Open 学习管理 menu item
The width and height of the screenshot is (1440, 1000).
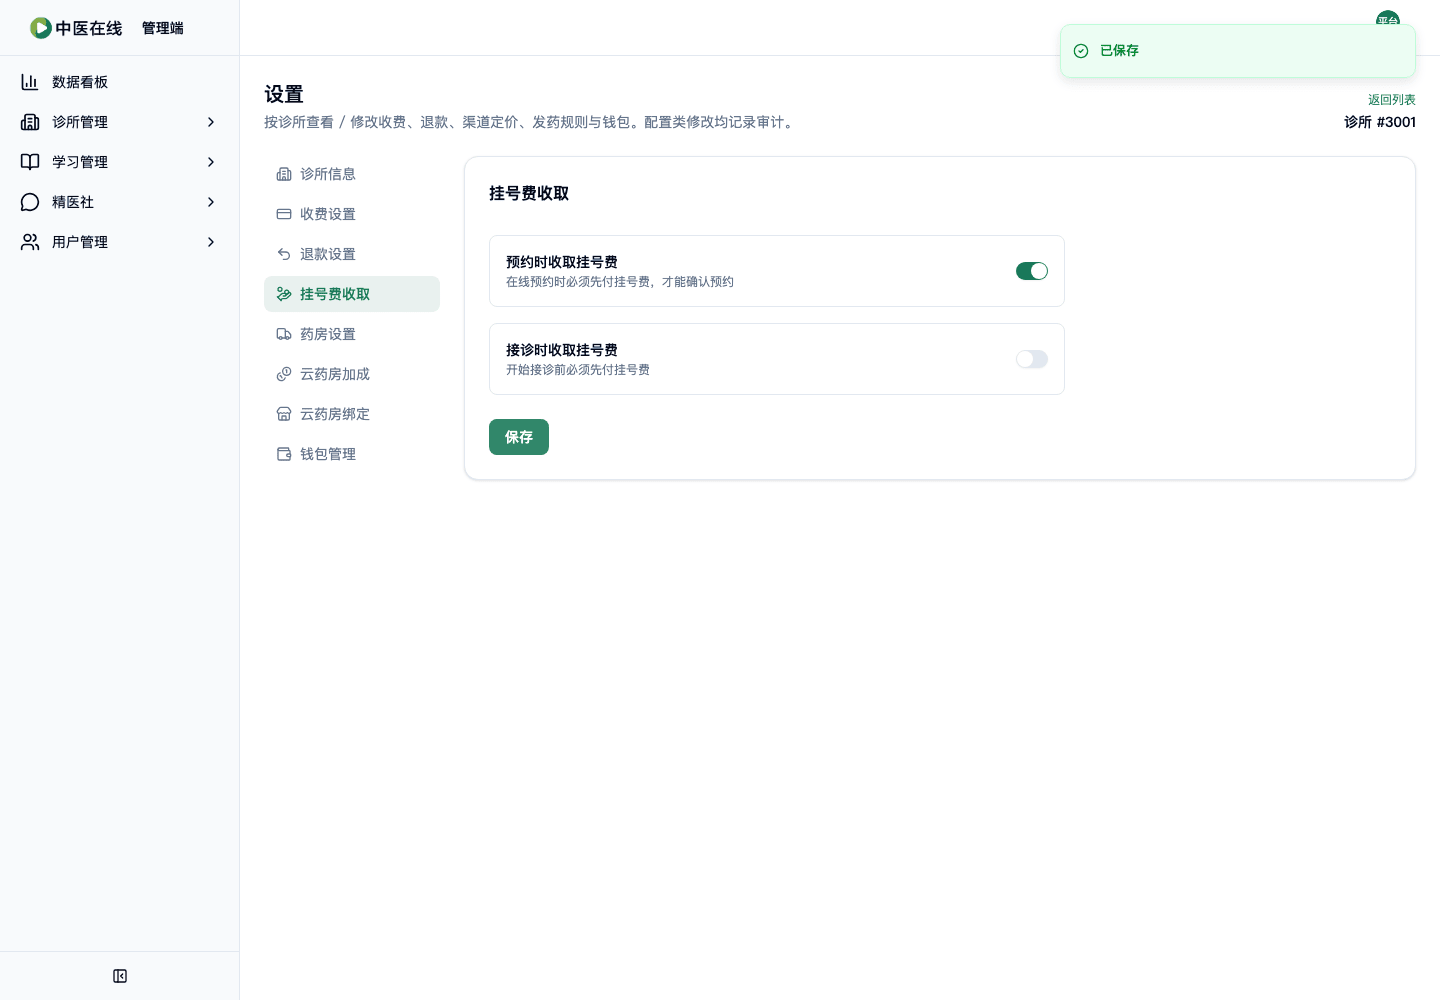120,162
